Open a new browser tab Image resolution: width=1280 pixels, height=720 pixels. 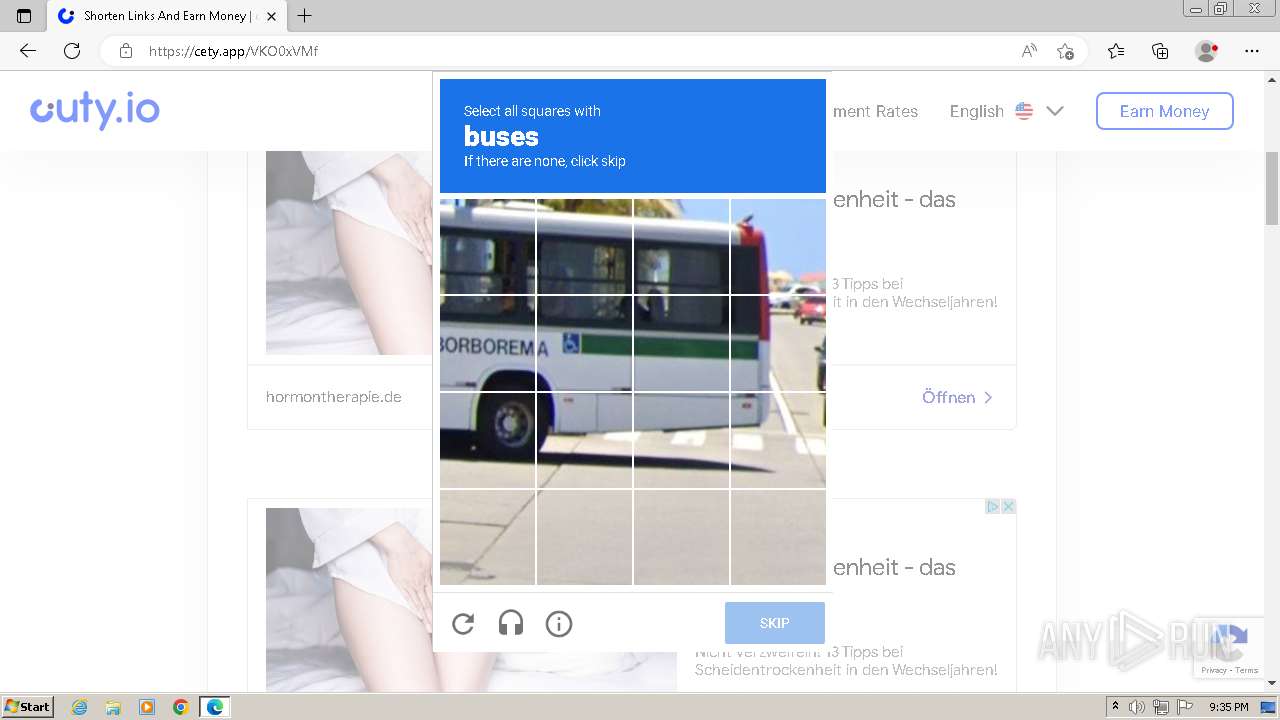(305, 16)
